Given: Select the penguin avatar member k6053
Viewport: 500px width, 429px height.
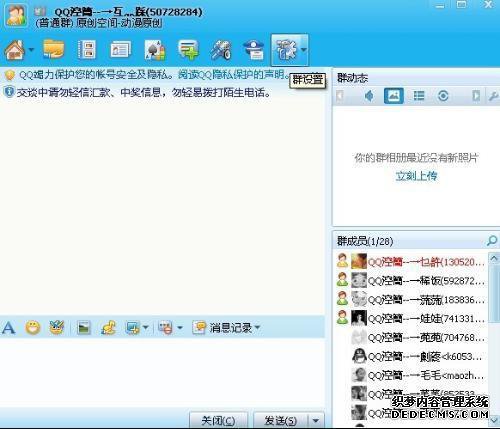Looking at the screenshot, I should pos(411,357).
